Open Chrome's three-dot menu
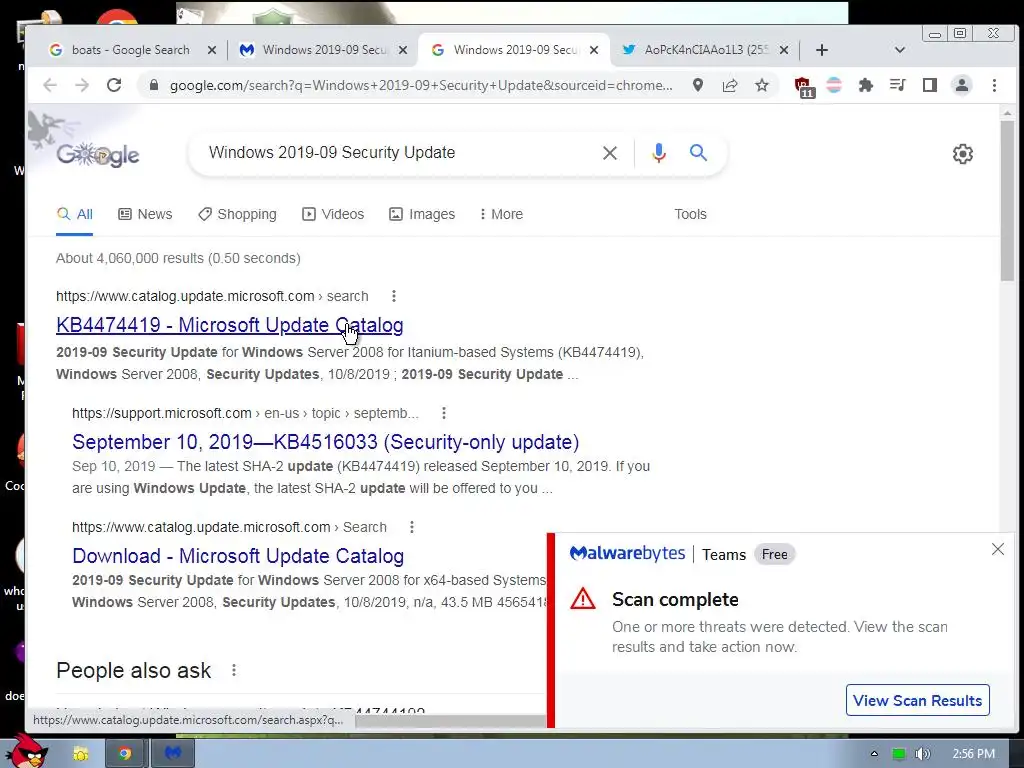This screenshot has height=768, width=1024. pos(994,86)
